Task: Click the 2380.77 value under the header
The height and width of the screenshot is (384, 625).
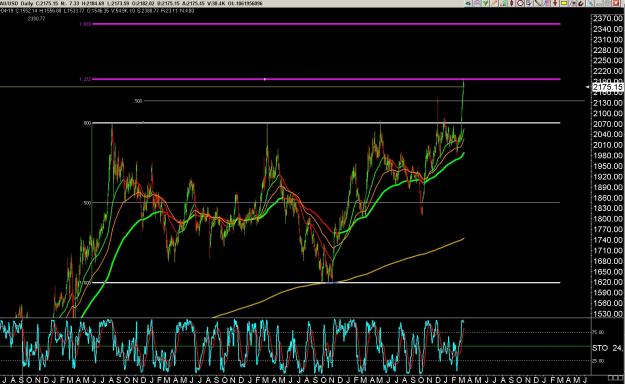Action: (36, 18)
